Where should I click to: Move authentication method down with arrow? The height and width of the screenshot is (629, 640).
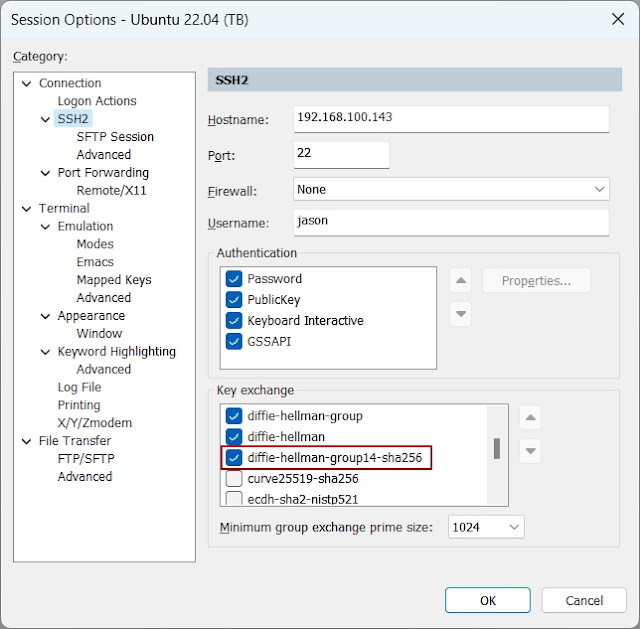[460, 314]
